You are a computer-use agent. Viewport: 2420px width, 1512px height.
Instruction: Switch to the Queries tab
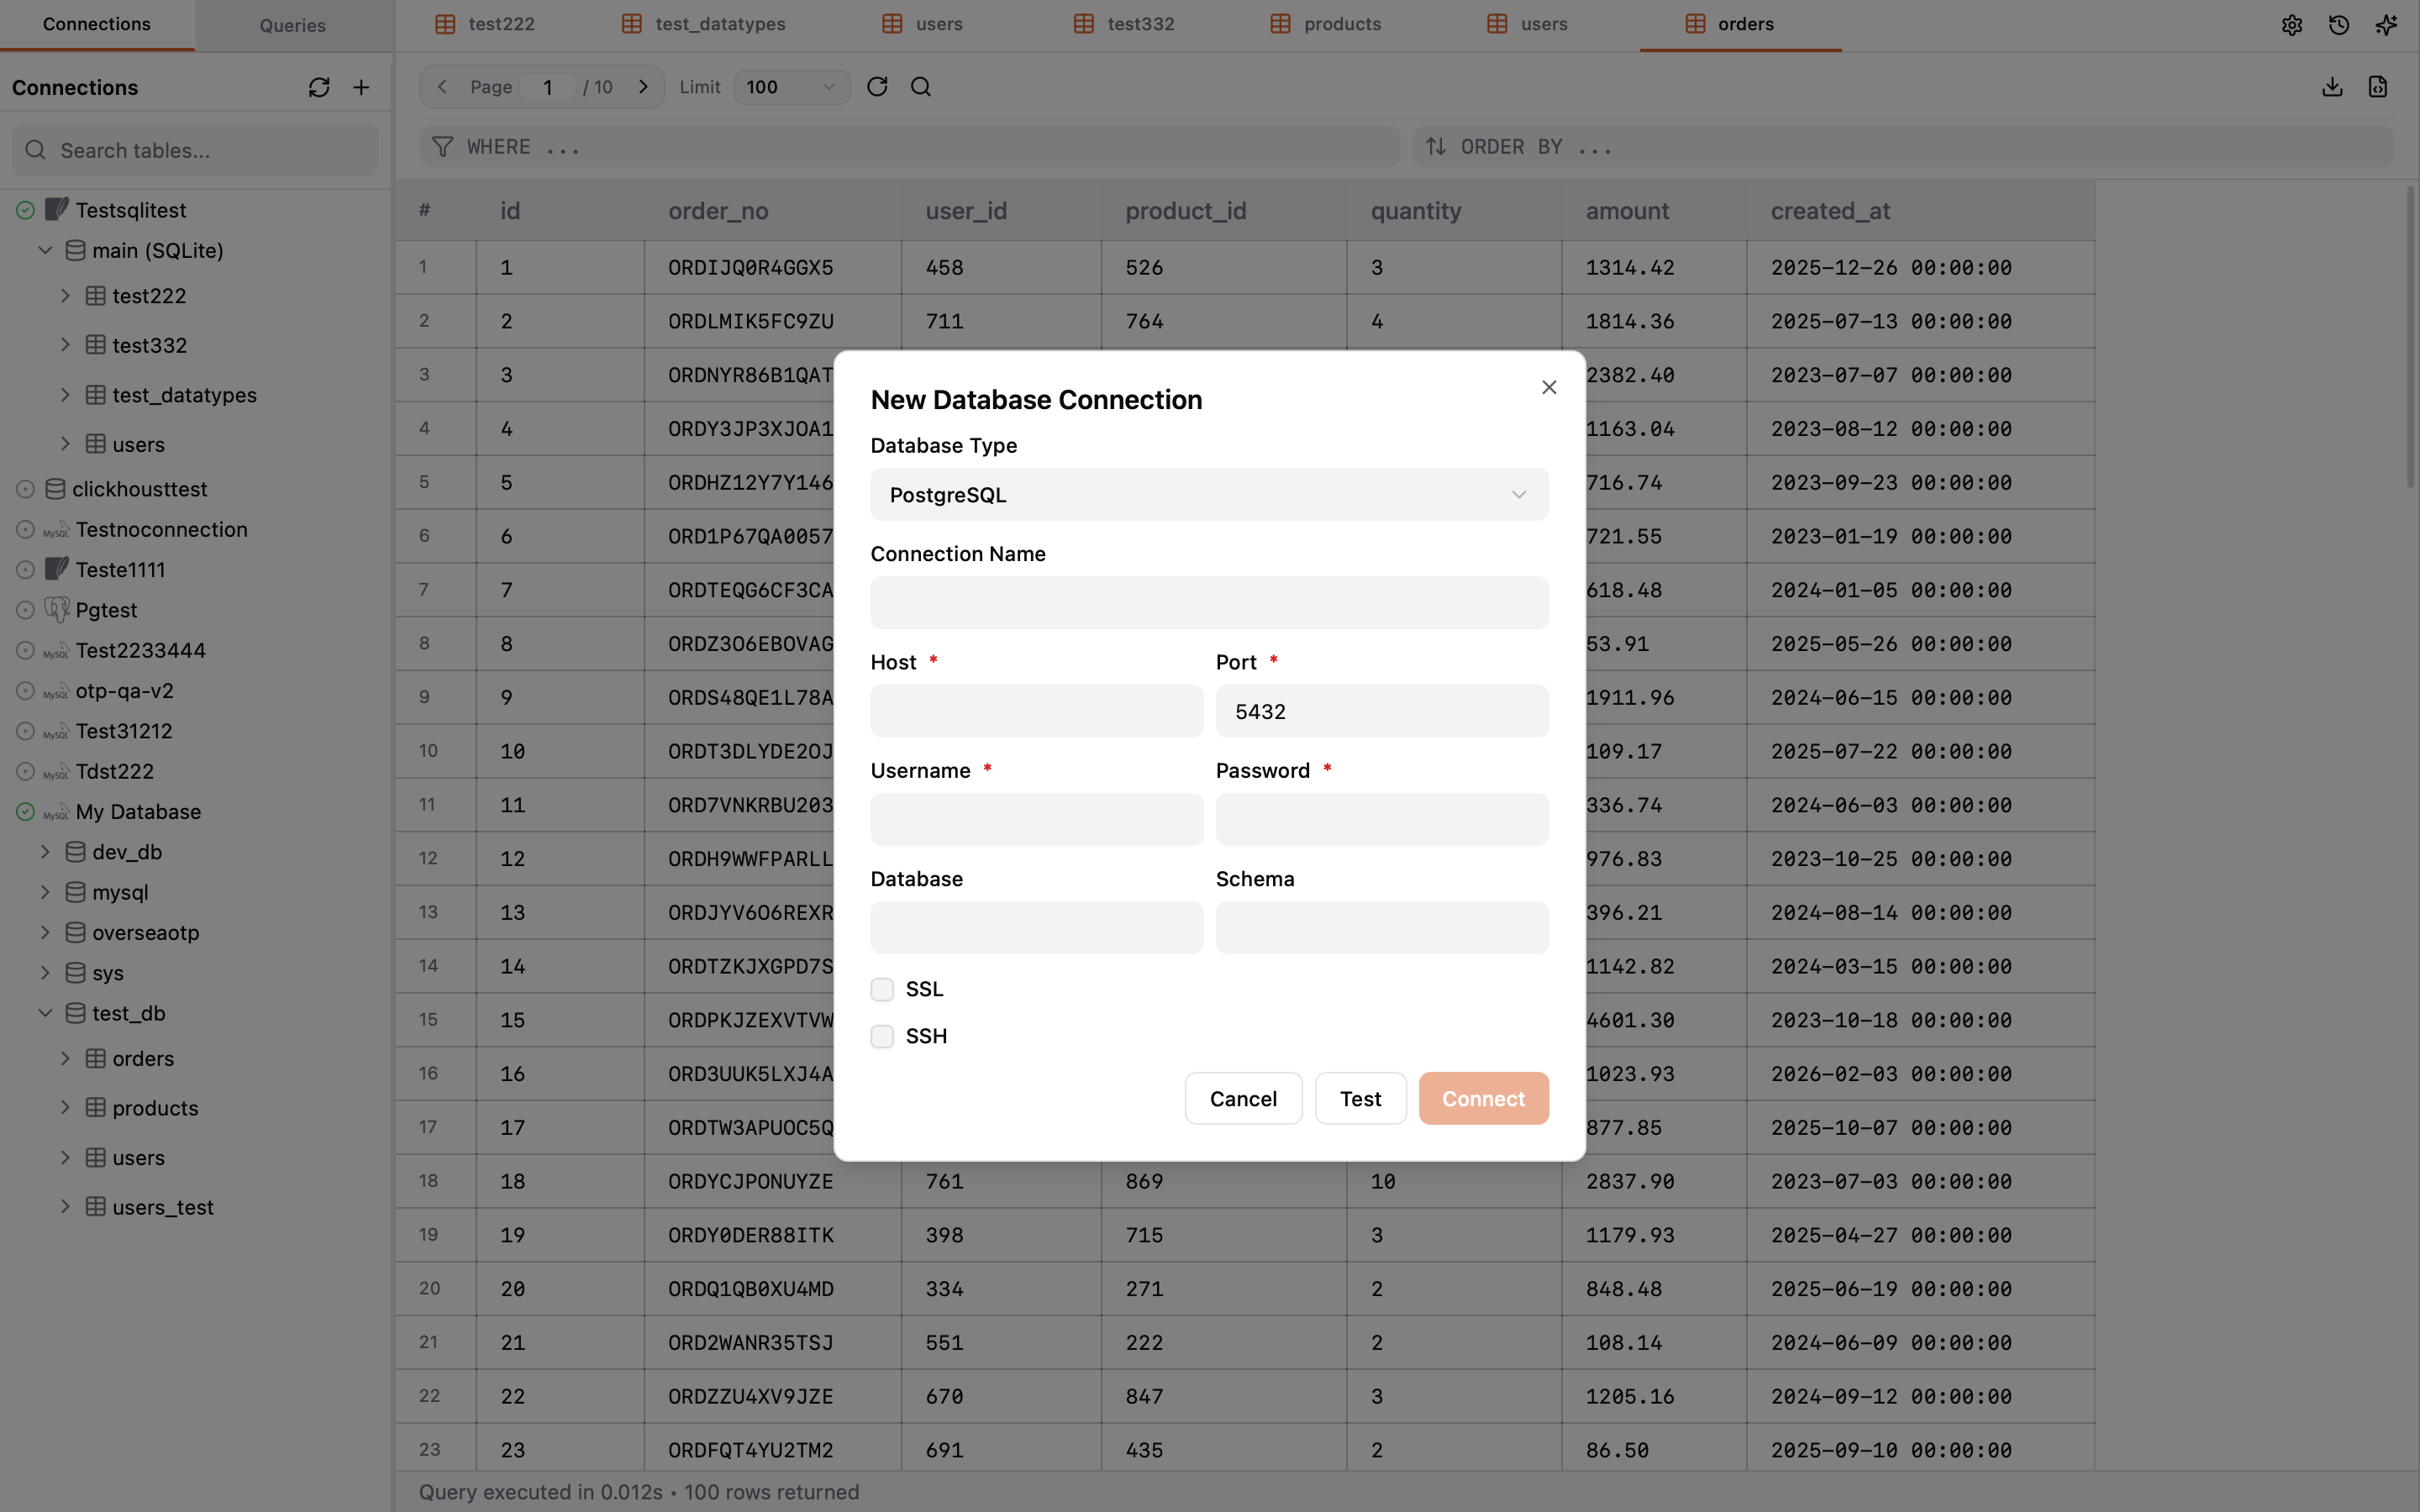click(x=292, y=25)
